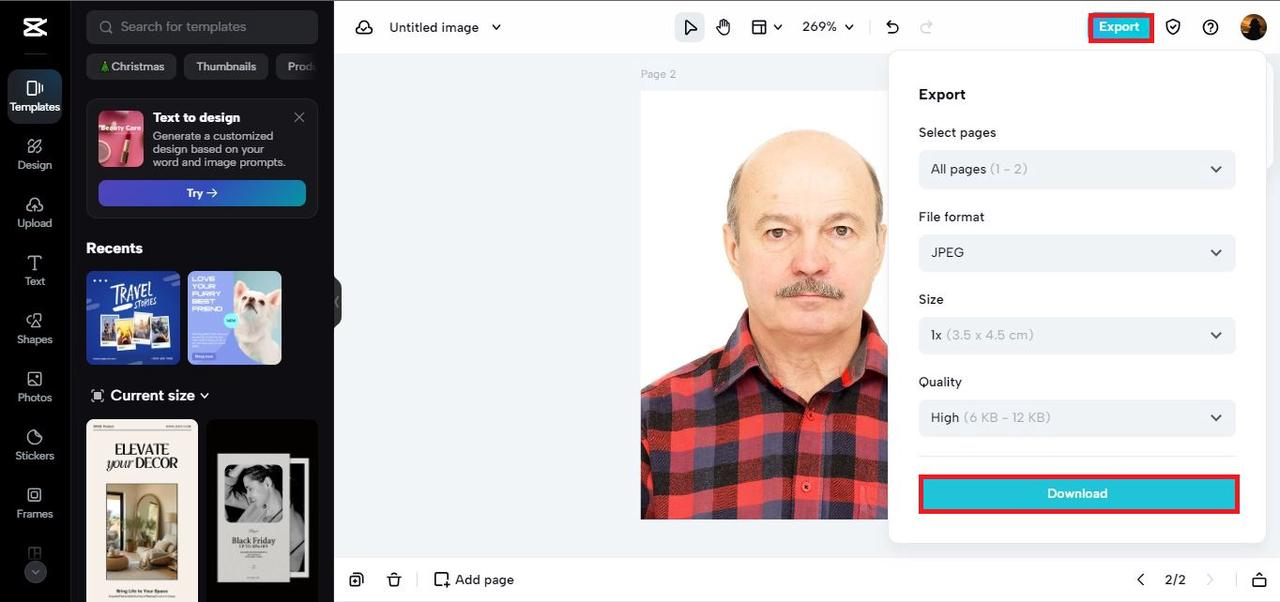Expand more sidebar tools with the down-arrow button
This screenshot has width=1280, height=602.
click(35, 573)
